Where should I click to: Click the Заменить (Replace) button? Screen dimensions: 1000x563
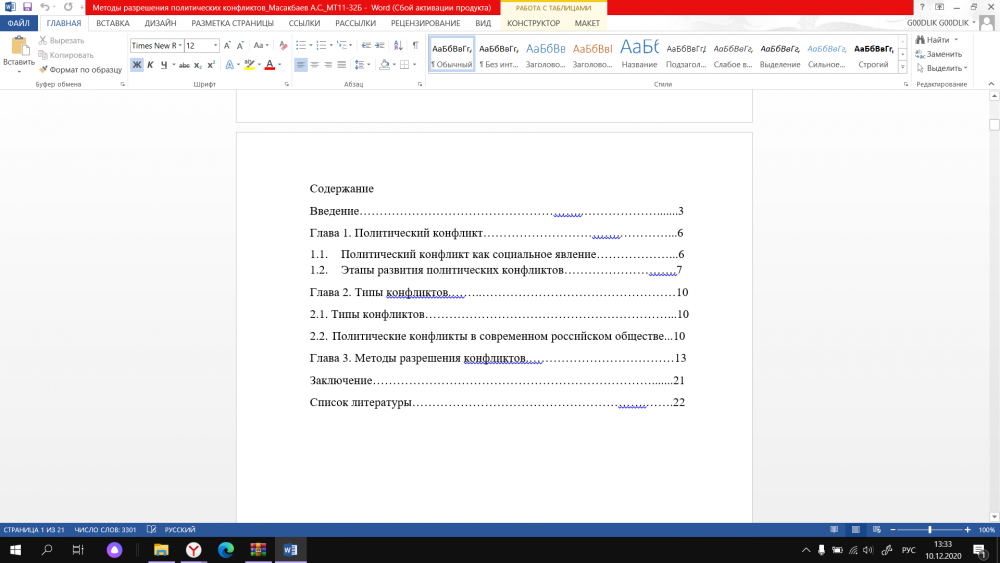click(x=943, y=54)
